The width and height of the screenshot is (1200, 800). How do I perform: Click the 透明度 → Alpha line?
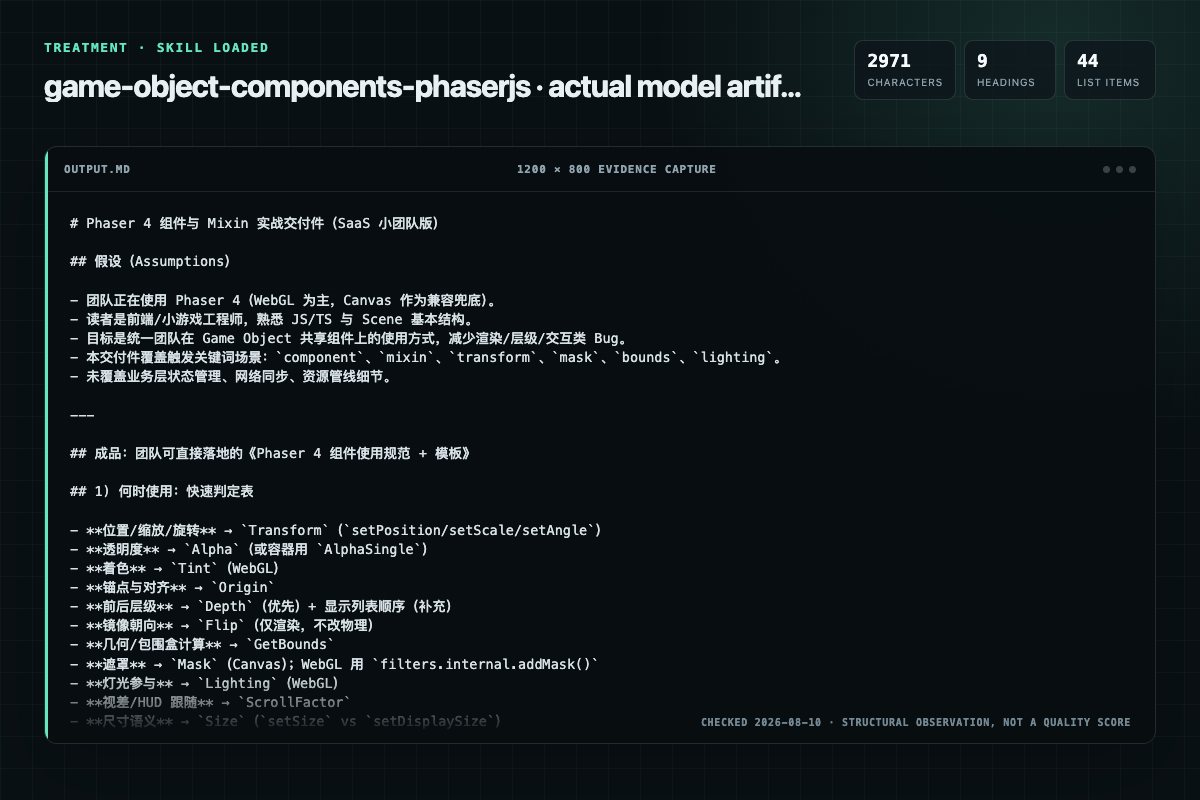tap(249, 549)
